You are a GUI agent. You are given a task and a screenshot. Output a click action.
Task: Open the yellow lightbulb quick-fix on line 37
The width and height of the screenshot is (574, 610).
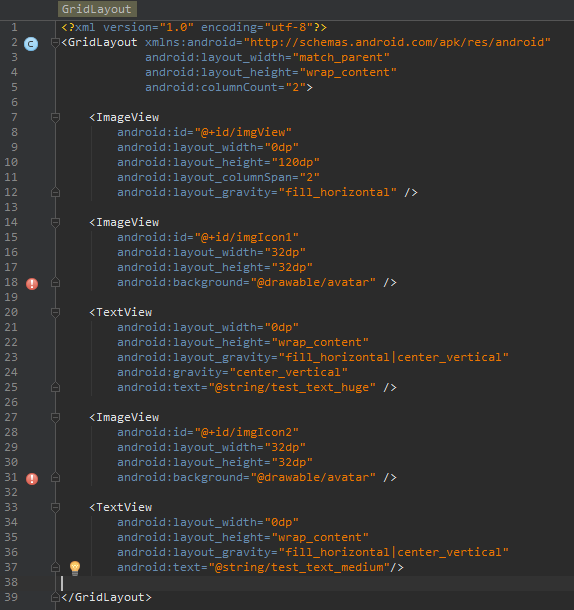coord(75,568)
